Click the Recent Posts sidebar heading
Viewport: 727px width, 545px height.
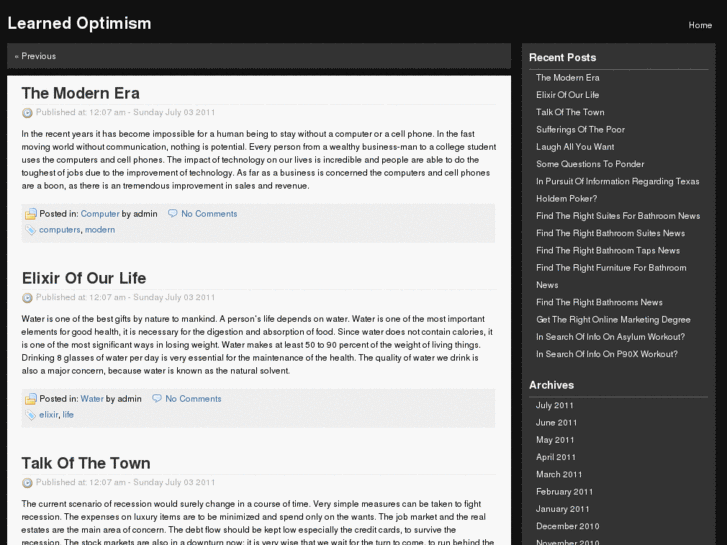point(562,58)
